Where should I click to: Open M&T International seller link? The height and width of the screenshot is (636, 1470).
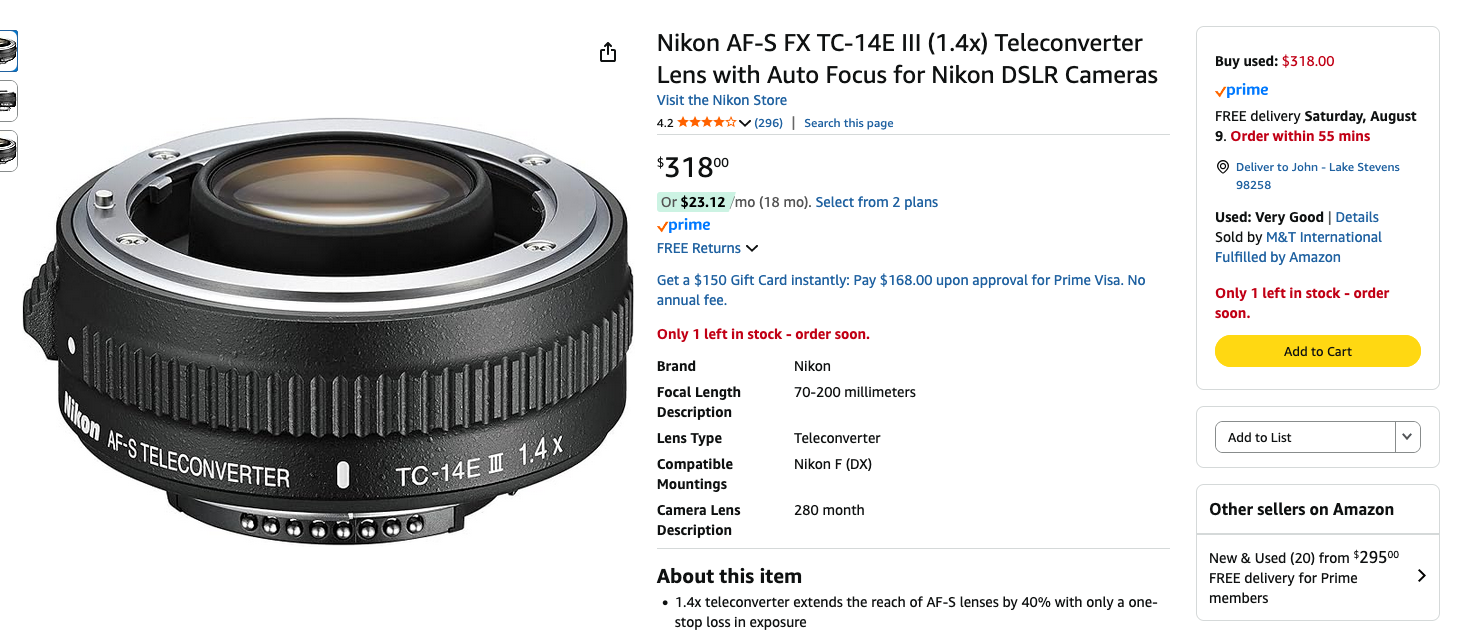click(x=1323, y=237)
